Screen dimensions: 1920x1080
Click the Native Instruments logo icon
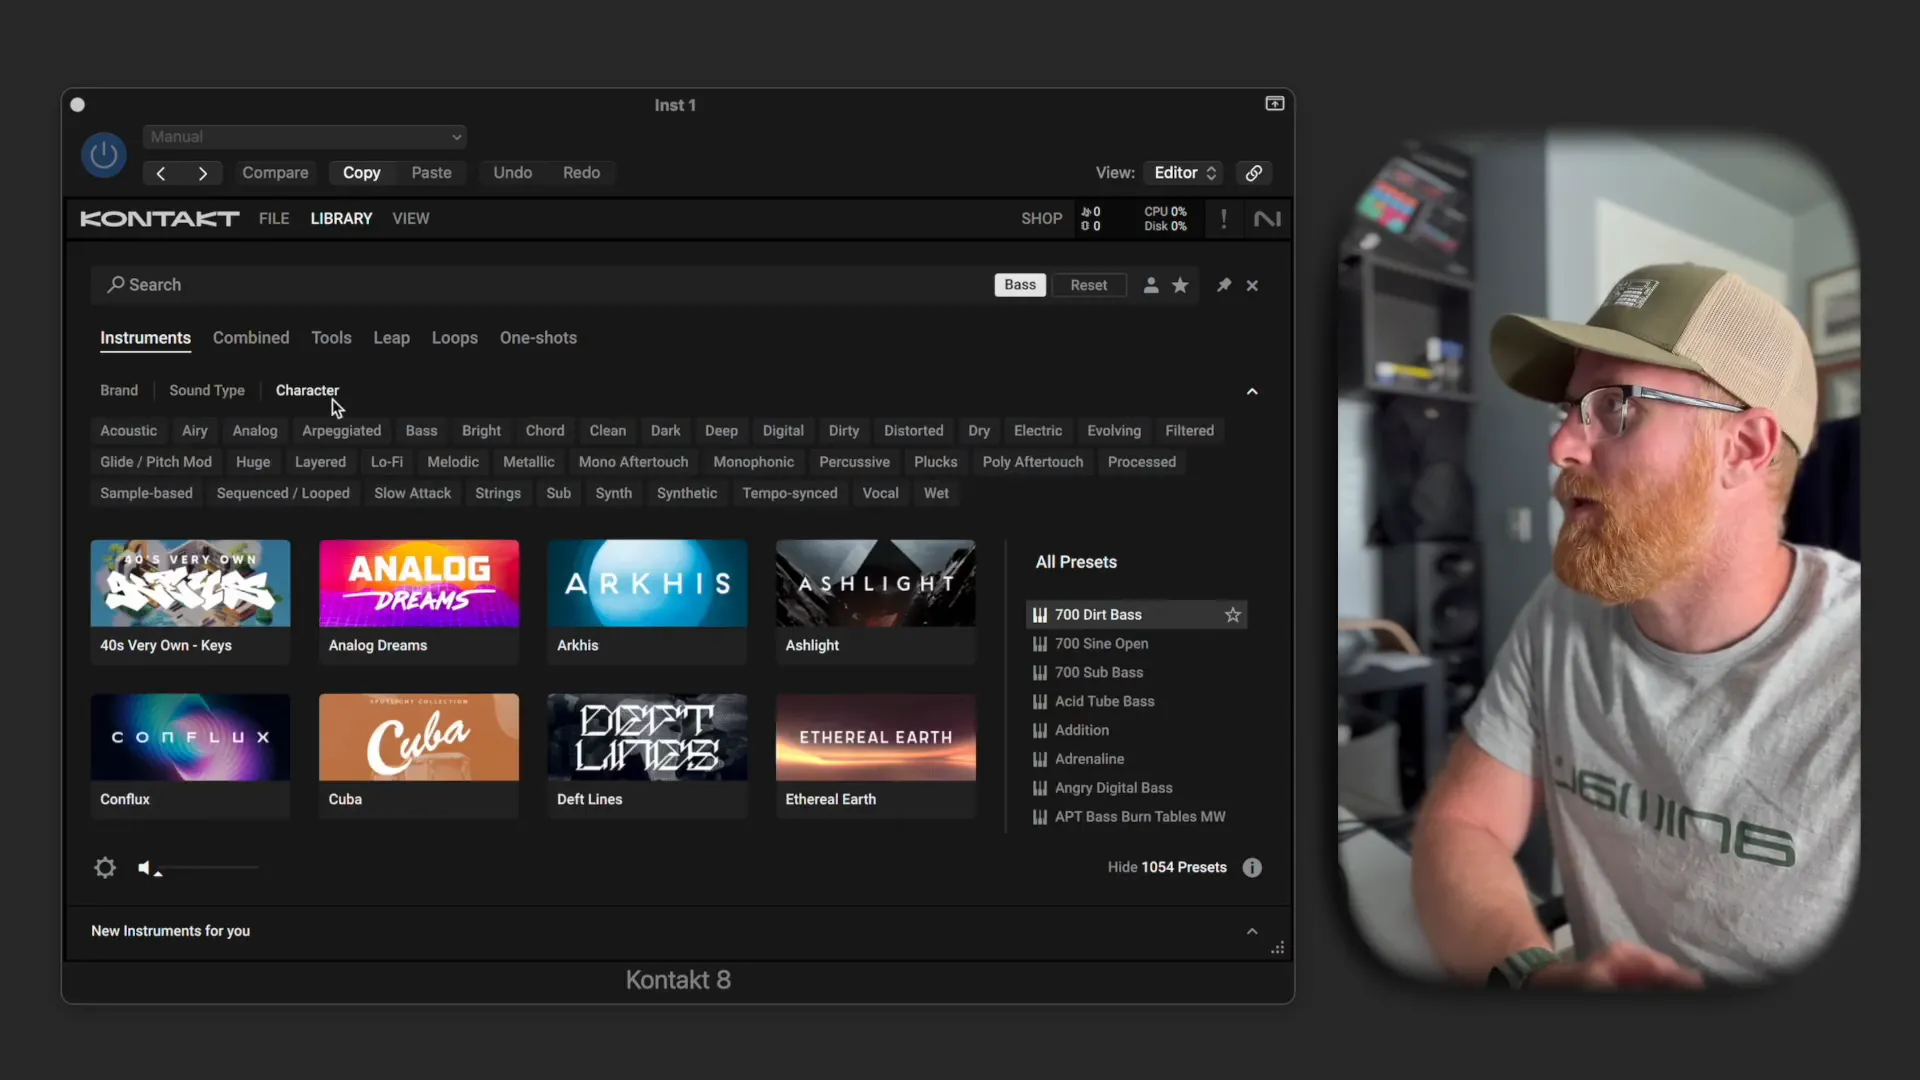(1267, 218)
